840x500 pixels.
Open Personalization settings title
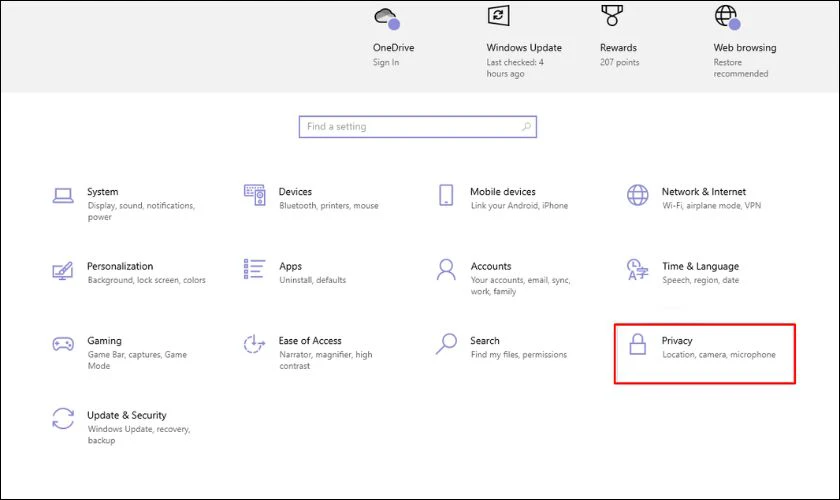pos(120,266)
